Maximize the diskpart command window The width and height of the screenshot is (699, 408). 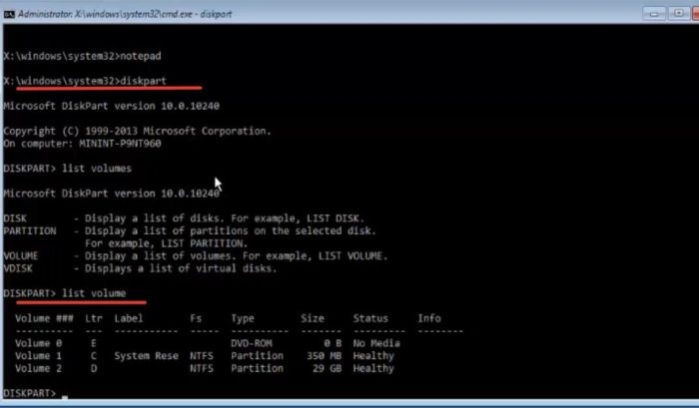click(x=678, y=13)
